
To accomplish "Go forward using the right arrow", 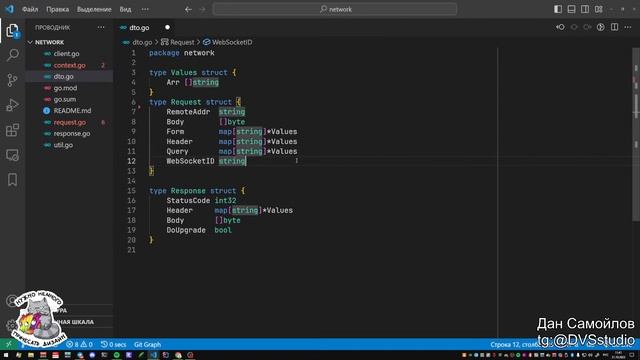I will [x=202, y=9].
